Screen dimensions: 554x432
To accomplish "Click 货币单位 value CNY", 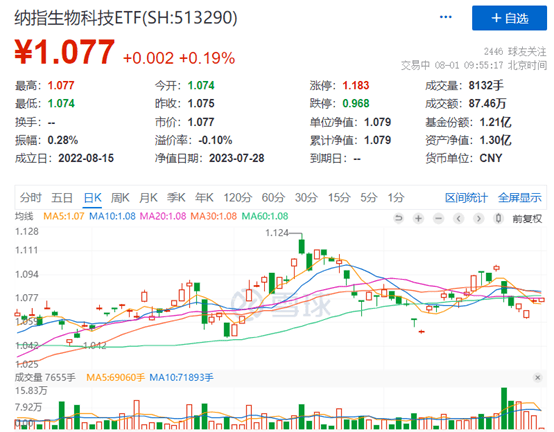I will tap(491, 158).
